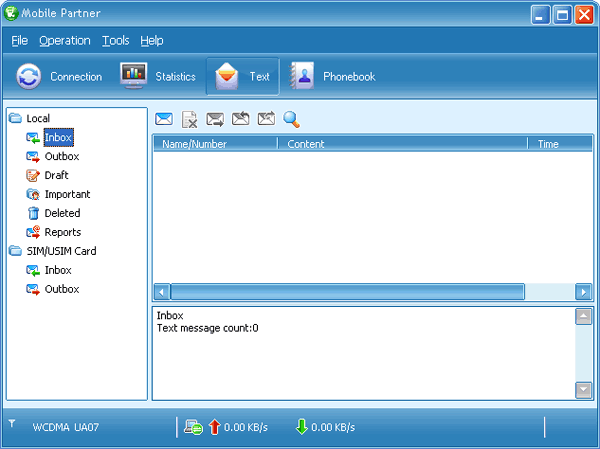Viewport: 600px width, 449px height.
Task: Click the Important folder icon
Action: pos(33,194)
